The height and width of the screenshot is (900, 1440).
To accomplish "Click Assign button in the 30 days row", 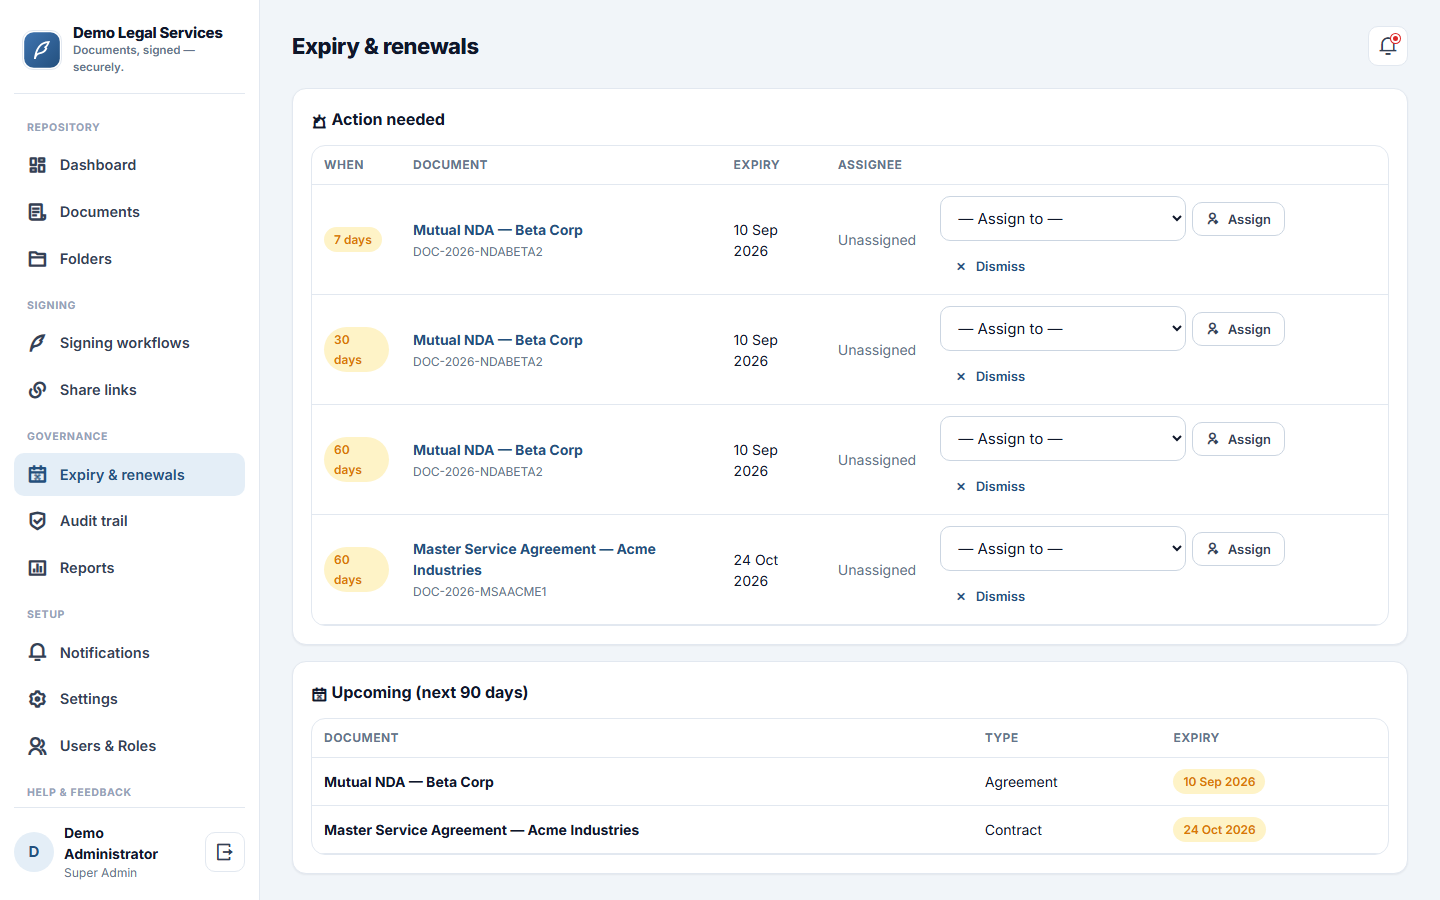I will click(1238, 329).
